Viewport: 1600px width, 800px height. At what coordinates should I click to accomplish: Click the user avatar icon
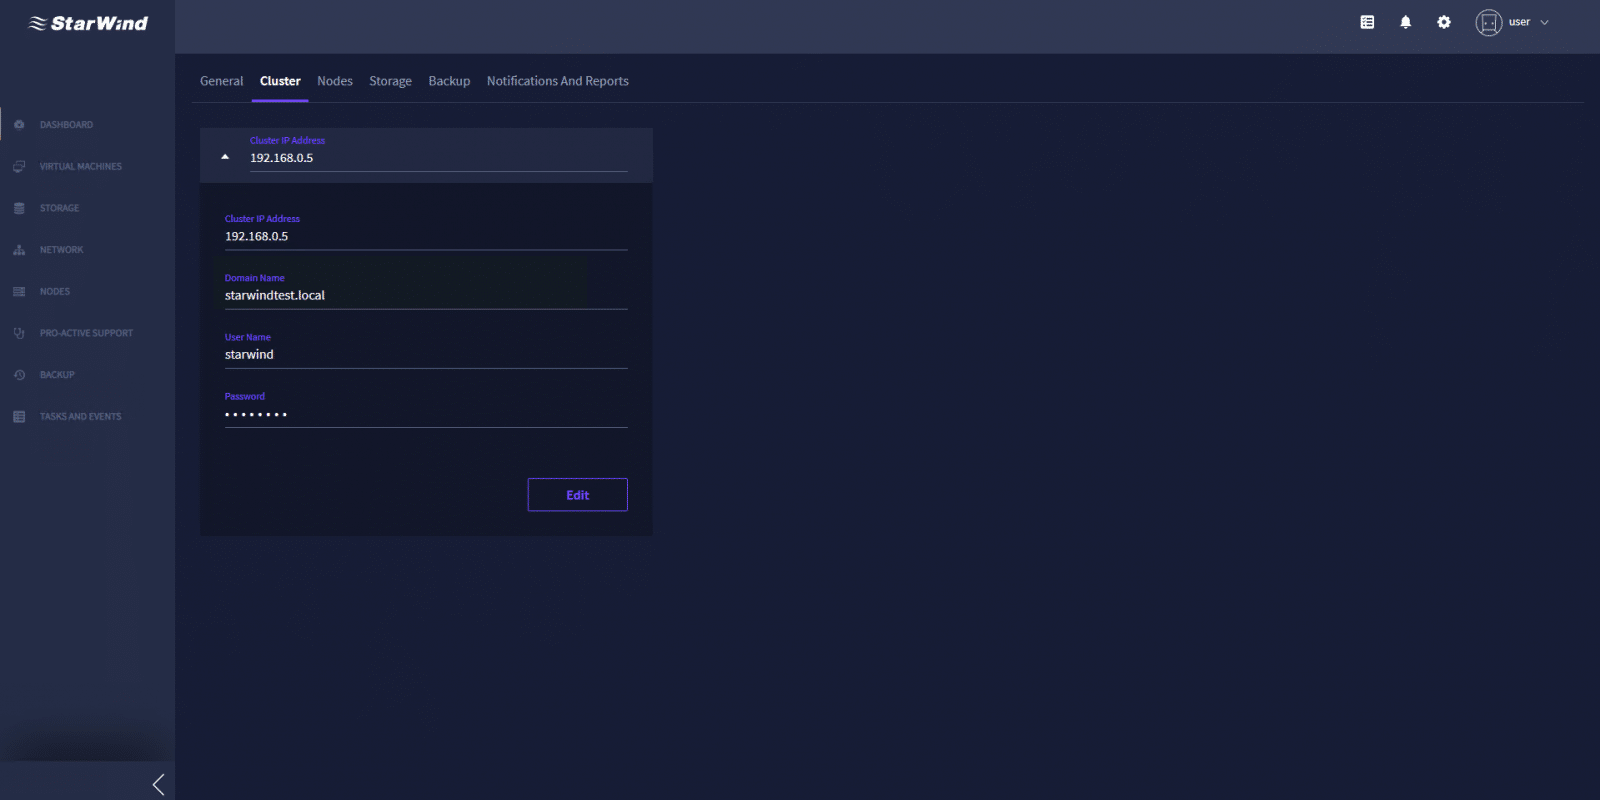[x=1488, y=22]
